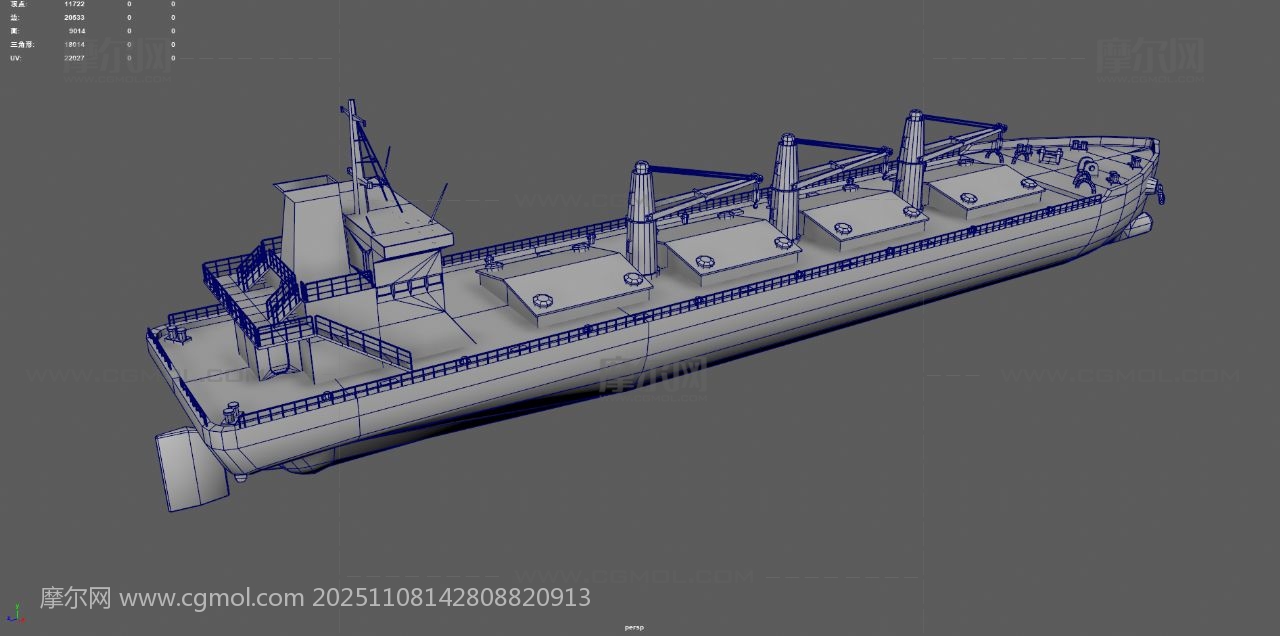1280x636 pixels.
Task: Open the www.cgmol.com watermark link
Action: tap(211, 598)
